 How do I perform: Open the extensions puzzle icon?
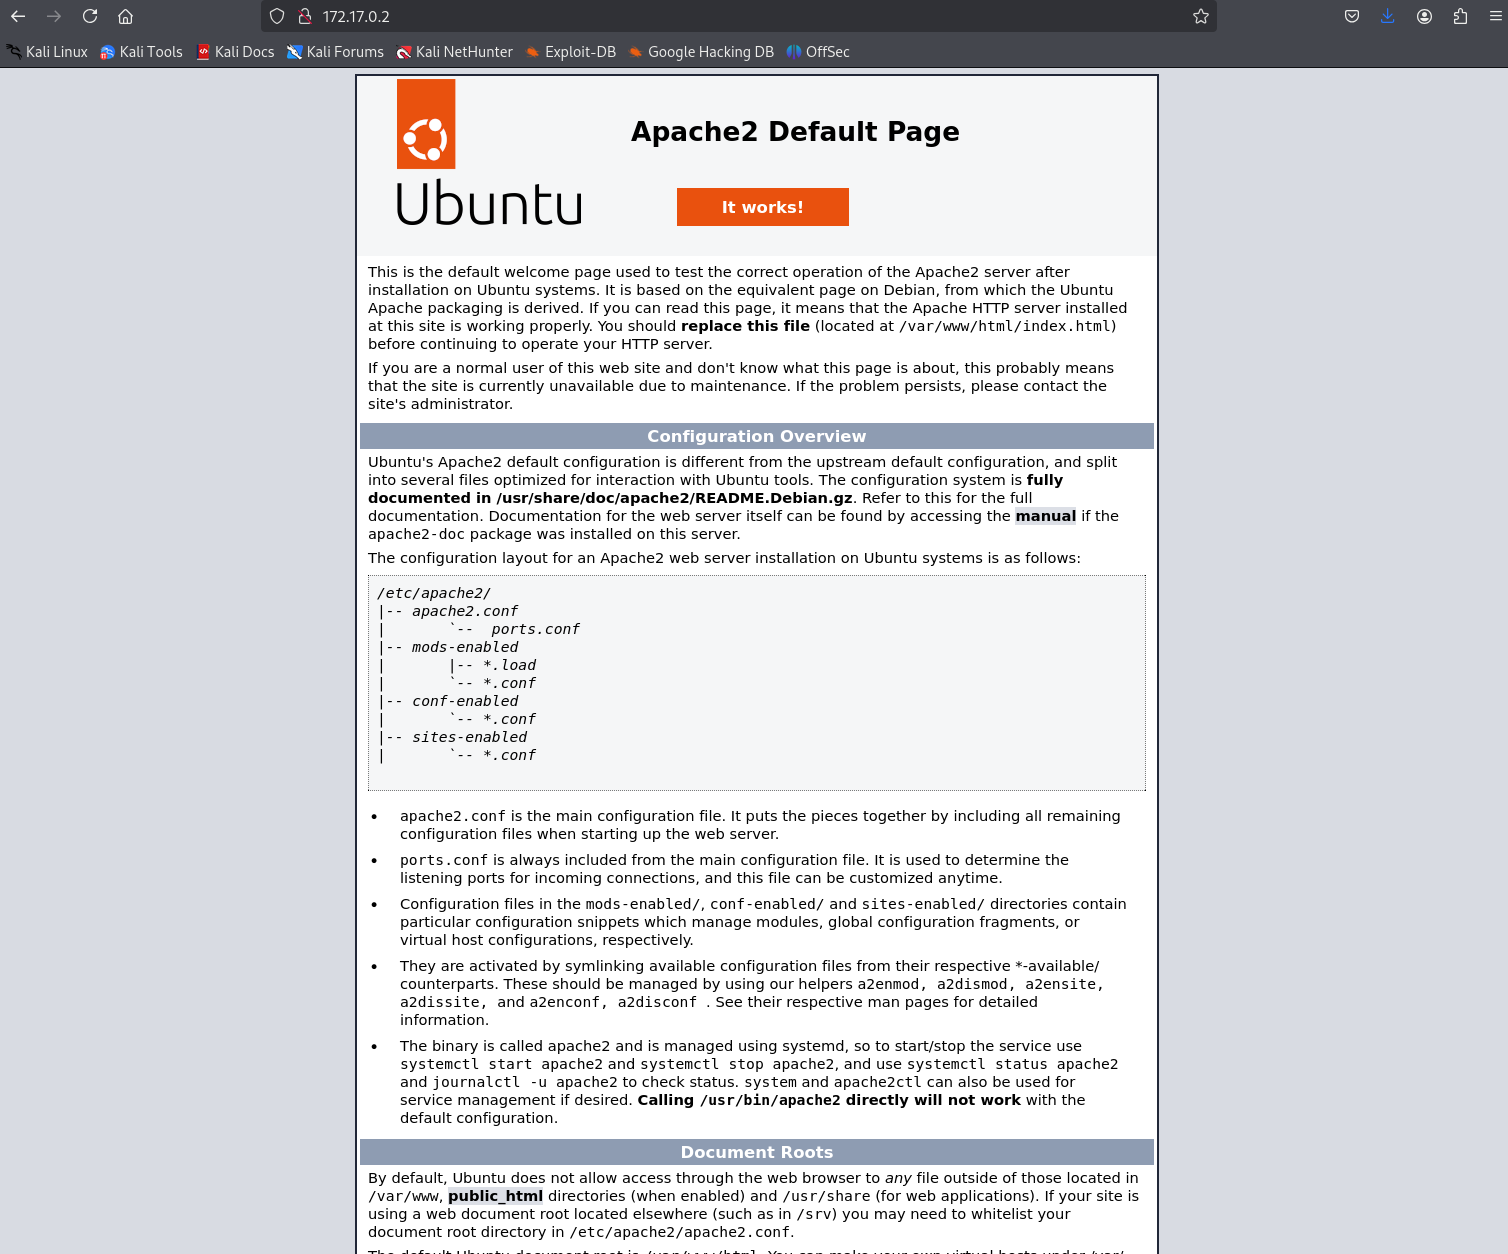pos(1460,16)
